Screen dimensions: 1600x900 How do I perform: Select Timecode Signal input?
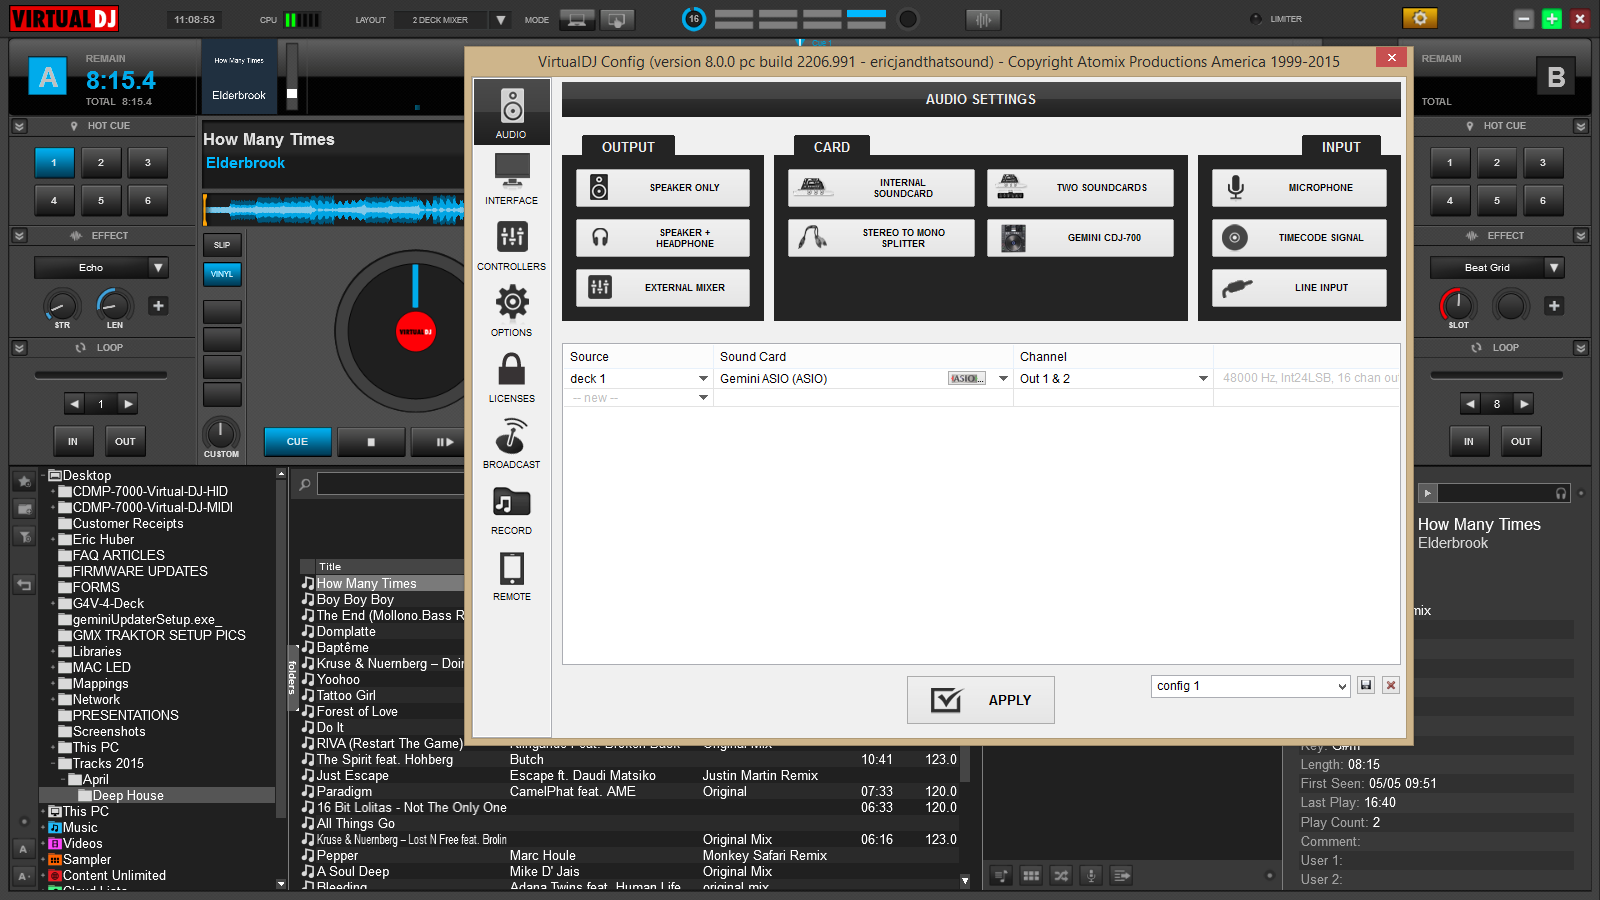click(x=1299, y=238)
